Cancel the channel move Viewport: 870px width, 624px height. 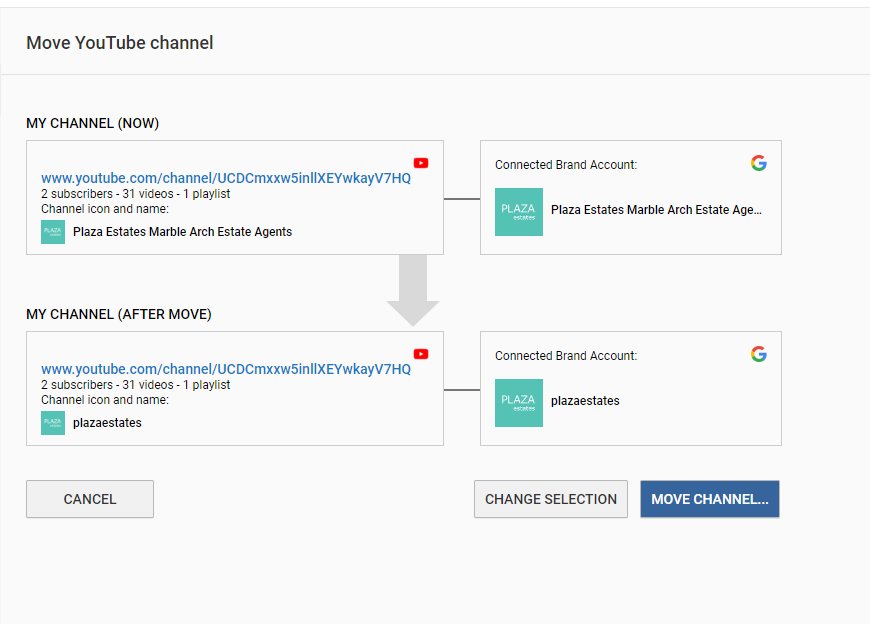[x=90, y=499]
